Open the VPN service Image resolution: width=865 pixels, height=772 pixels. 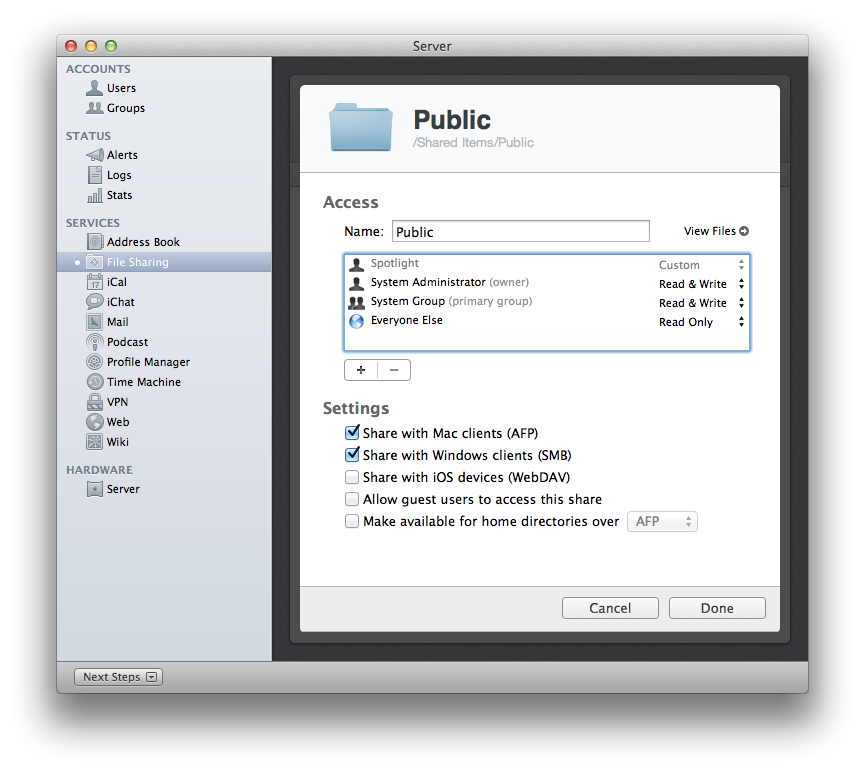click(x=164, y=402)
